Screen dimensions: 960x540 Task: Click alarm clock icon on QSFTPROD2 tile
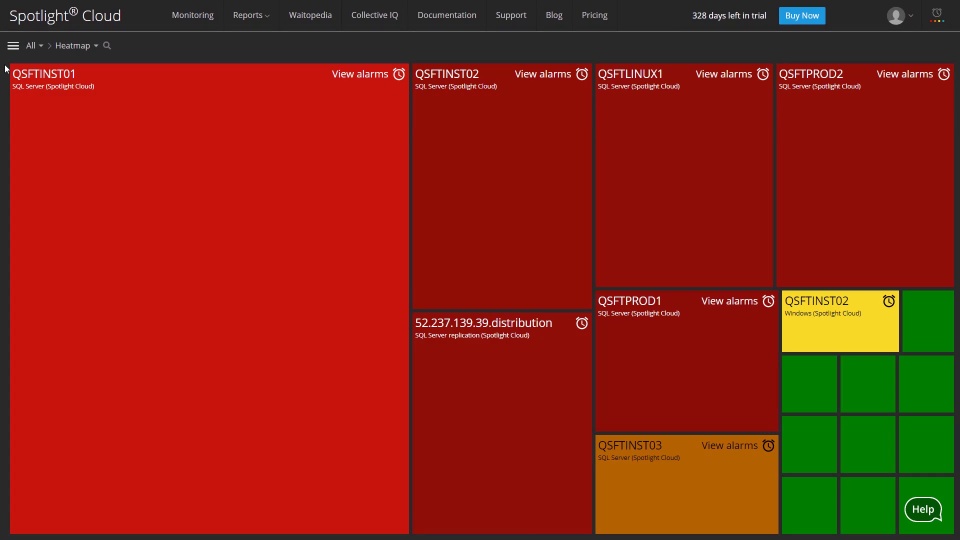tap(944, 74)
